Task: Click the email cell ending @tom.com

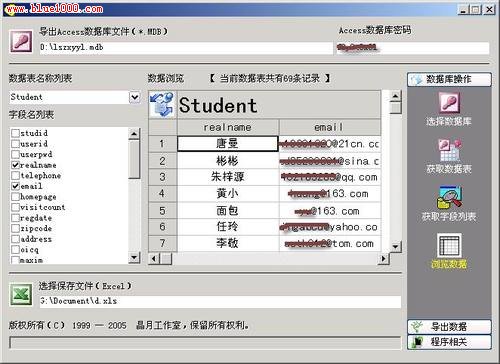Action: coord(329,243)
